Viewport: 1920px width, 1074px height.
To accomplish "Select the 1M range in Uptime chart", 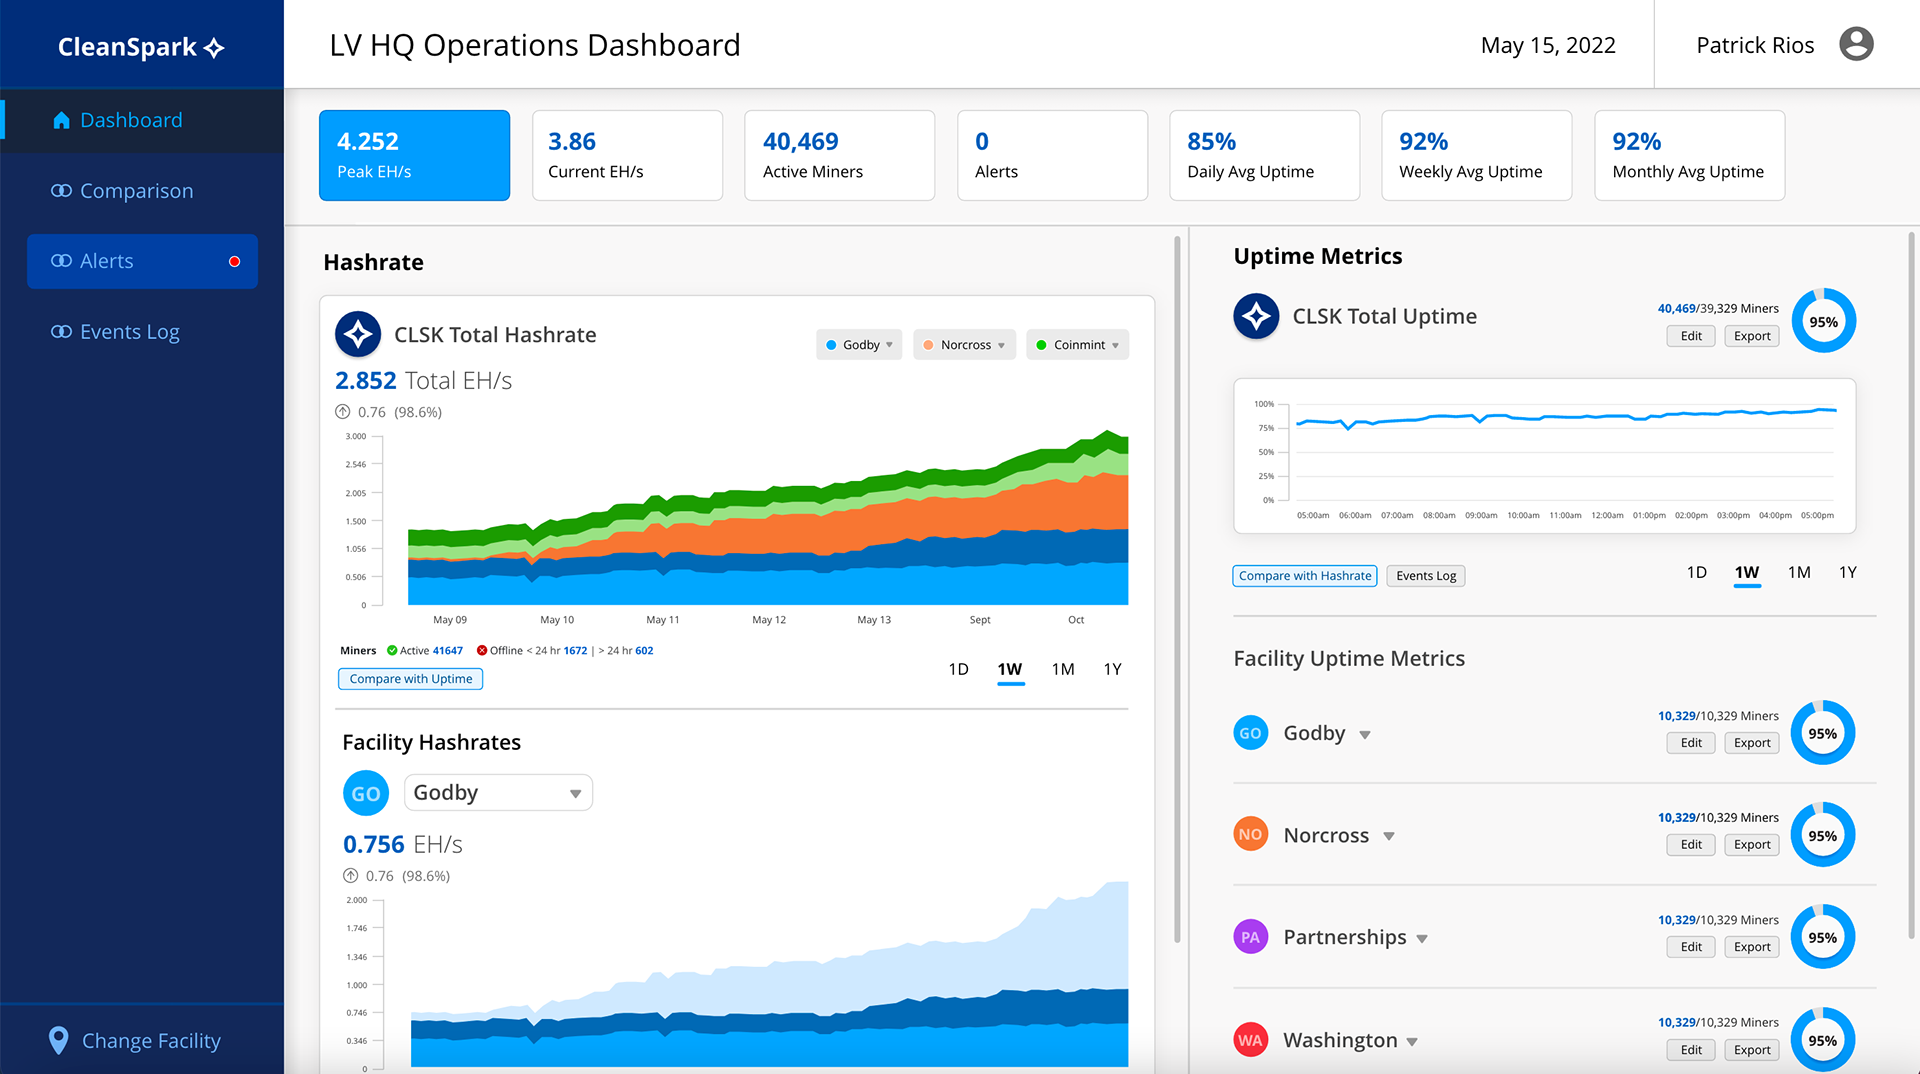I will click(x=1799, y=572).
